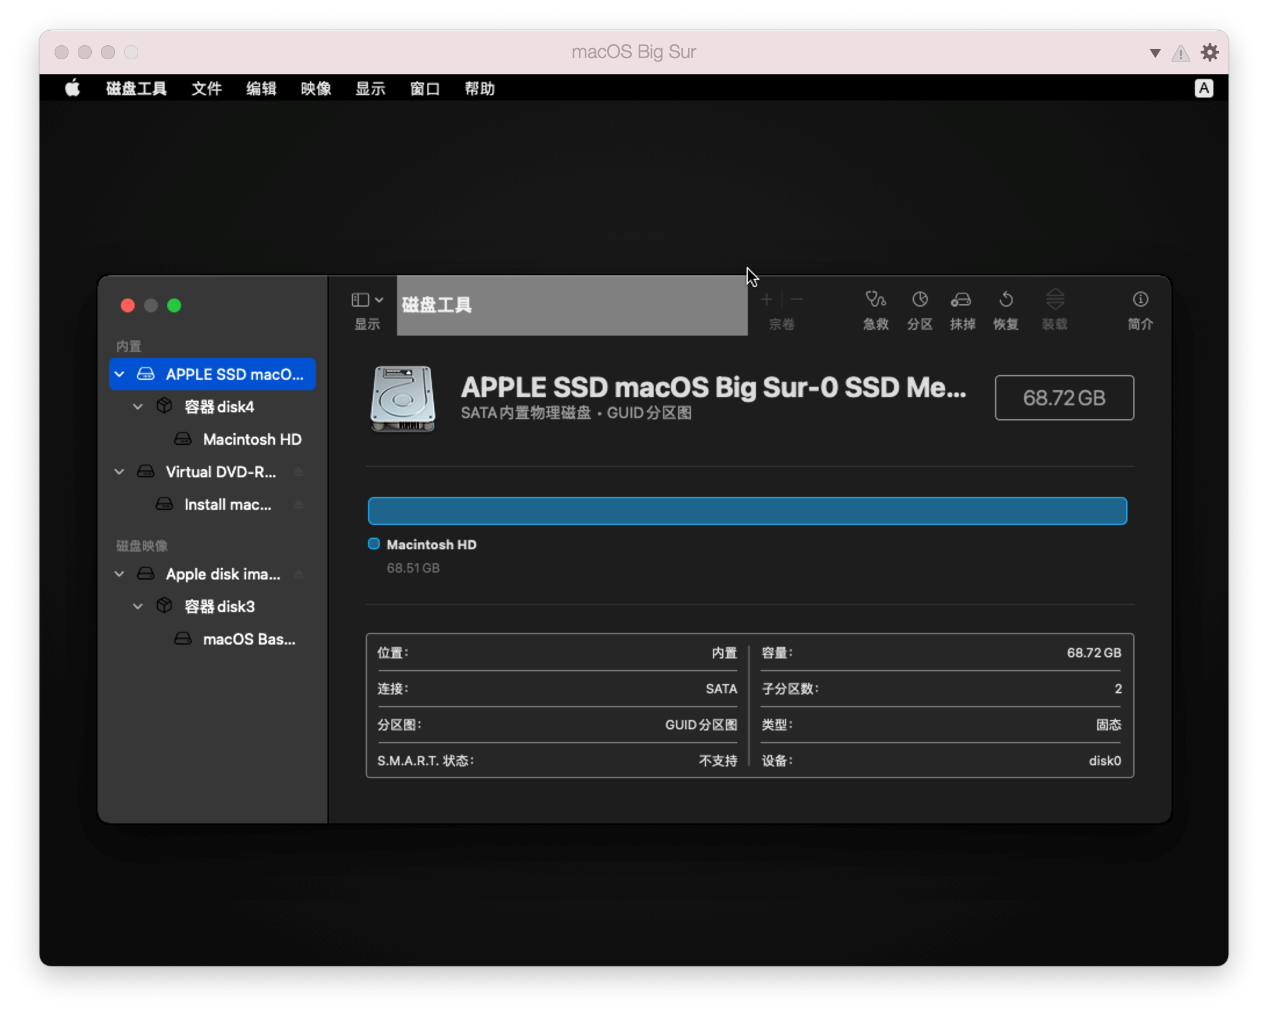
Task: Click the Restore (恢复) toolbar icon
Action: pyautogui.click(x=1006, y=299)
